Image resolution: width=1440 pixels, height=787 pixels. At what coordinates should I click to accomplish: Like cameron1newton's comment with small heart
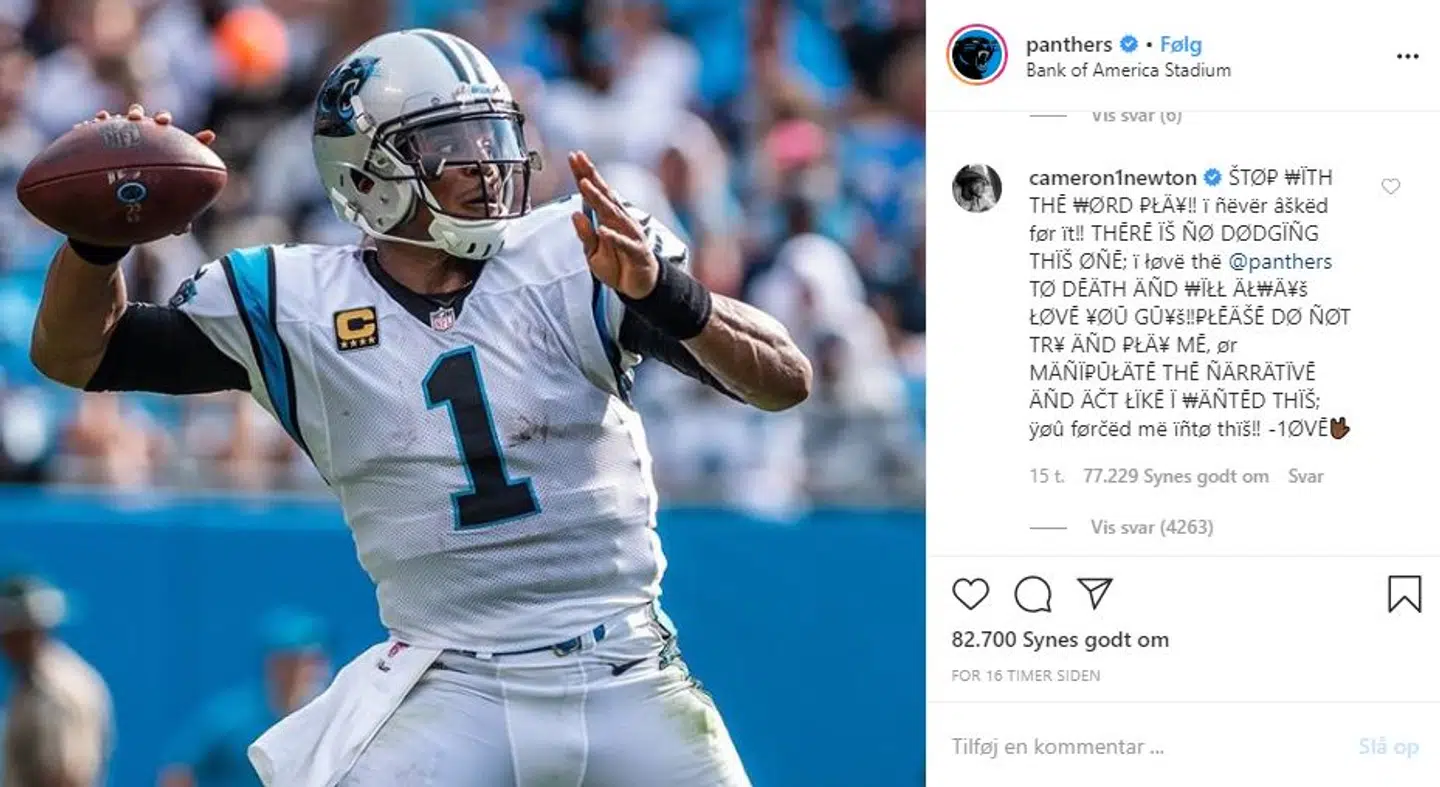(x=1390, y=186)
